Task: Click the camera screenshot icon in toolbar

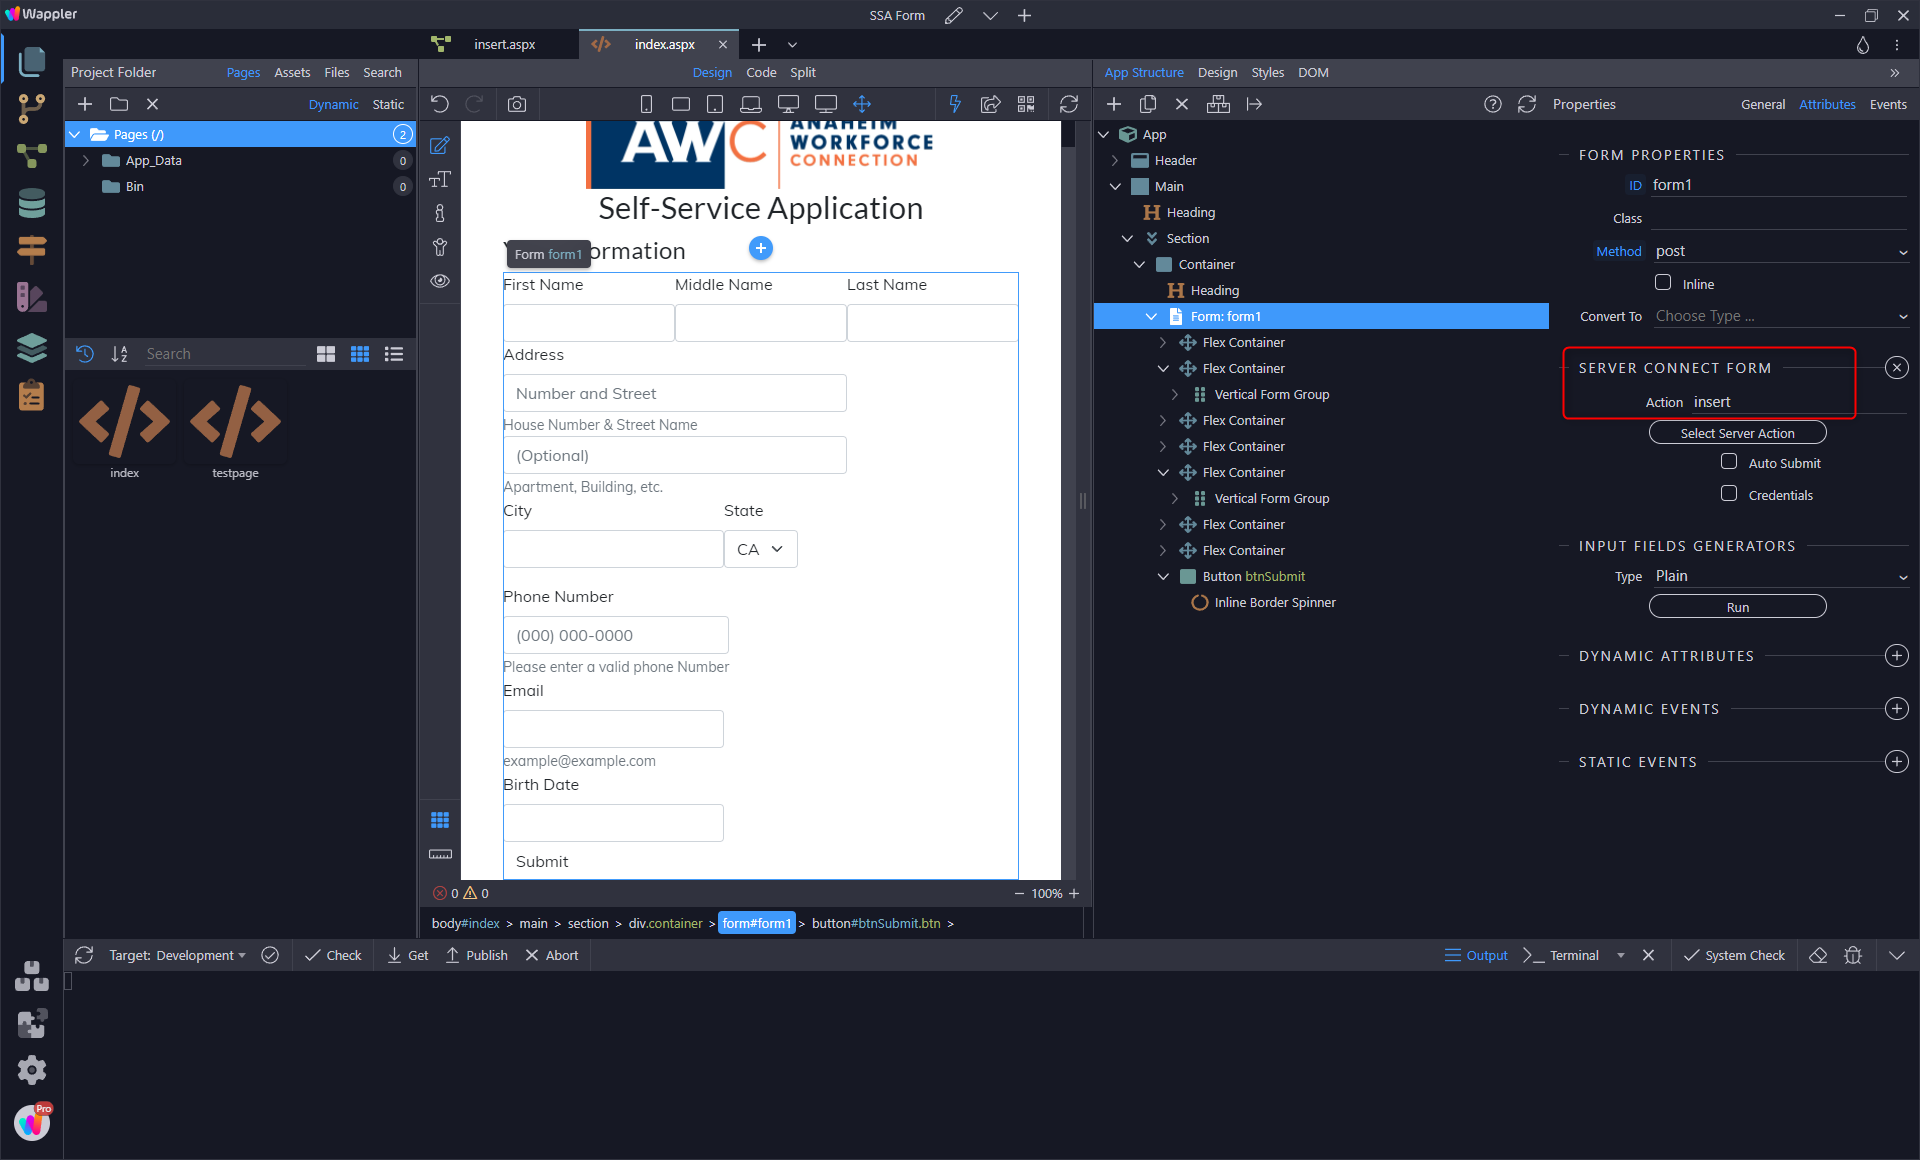Action: (x=517, y=104)
